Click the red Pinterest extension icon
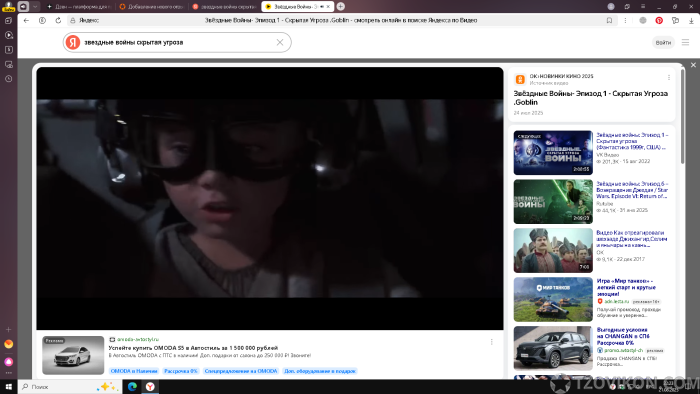The height and width of the screenshot is (394, 700). pyautogui.click(x=659, y=21)
